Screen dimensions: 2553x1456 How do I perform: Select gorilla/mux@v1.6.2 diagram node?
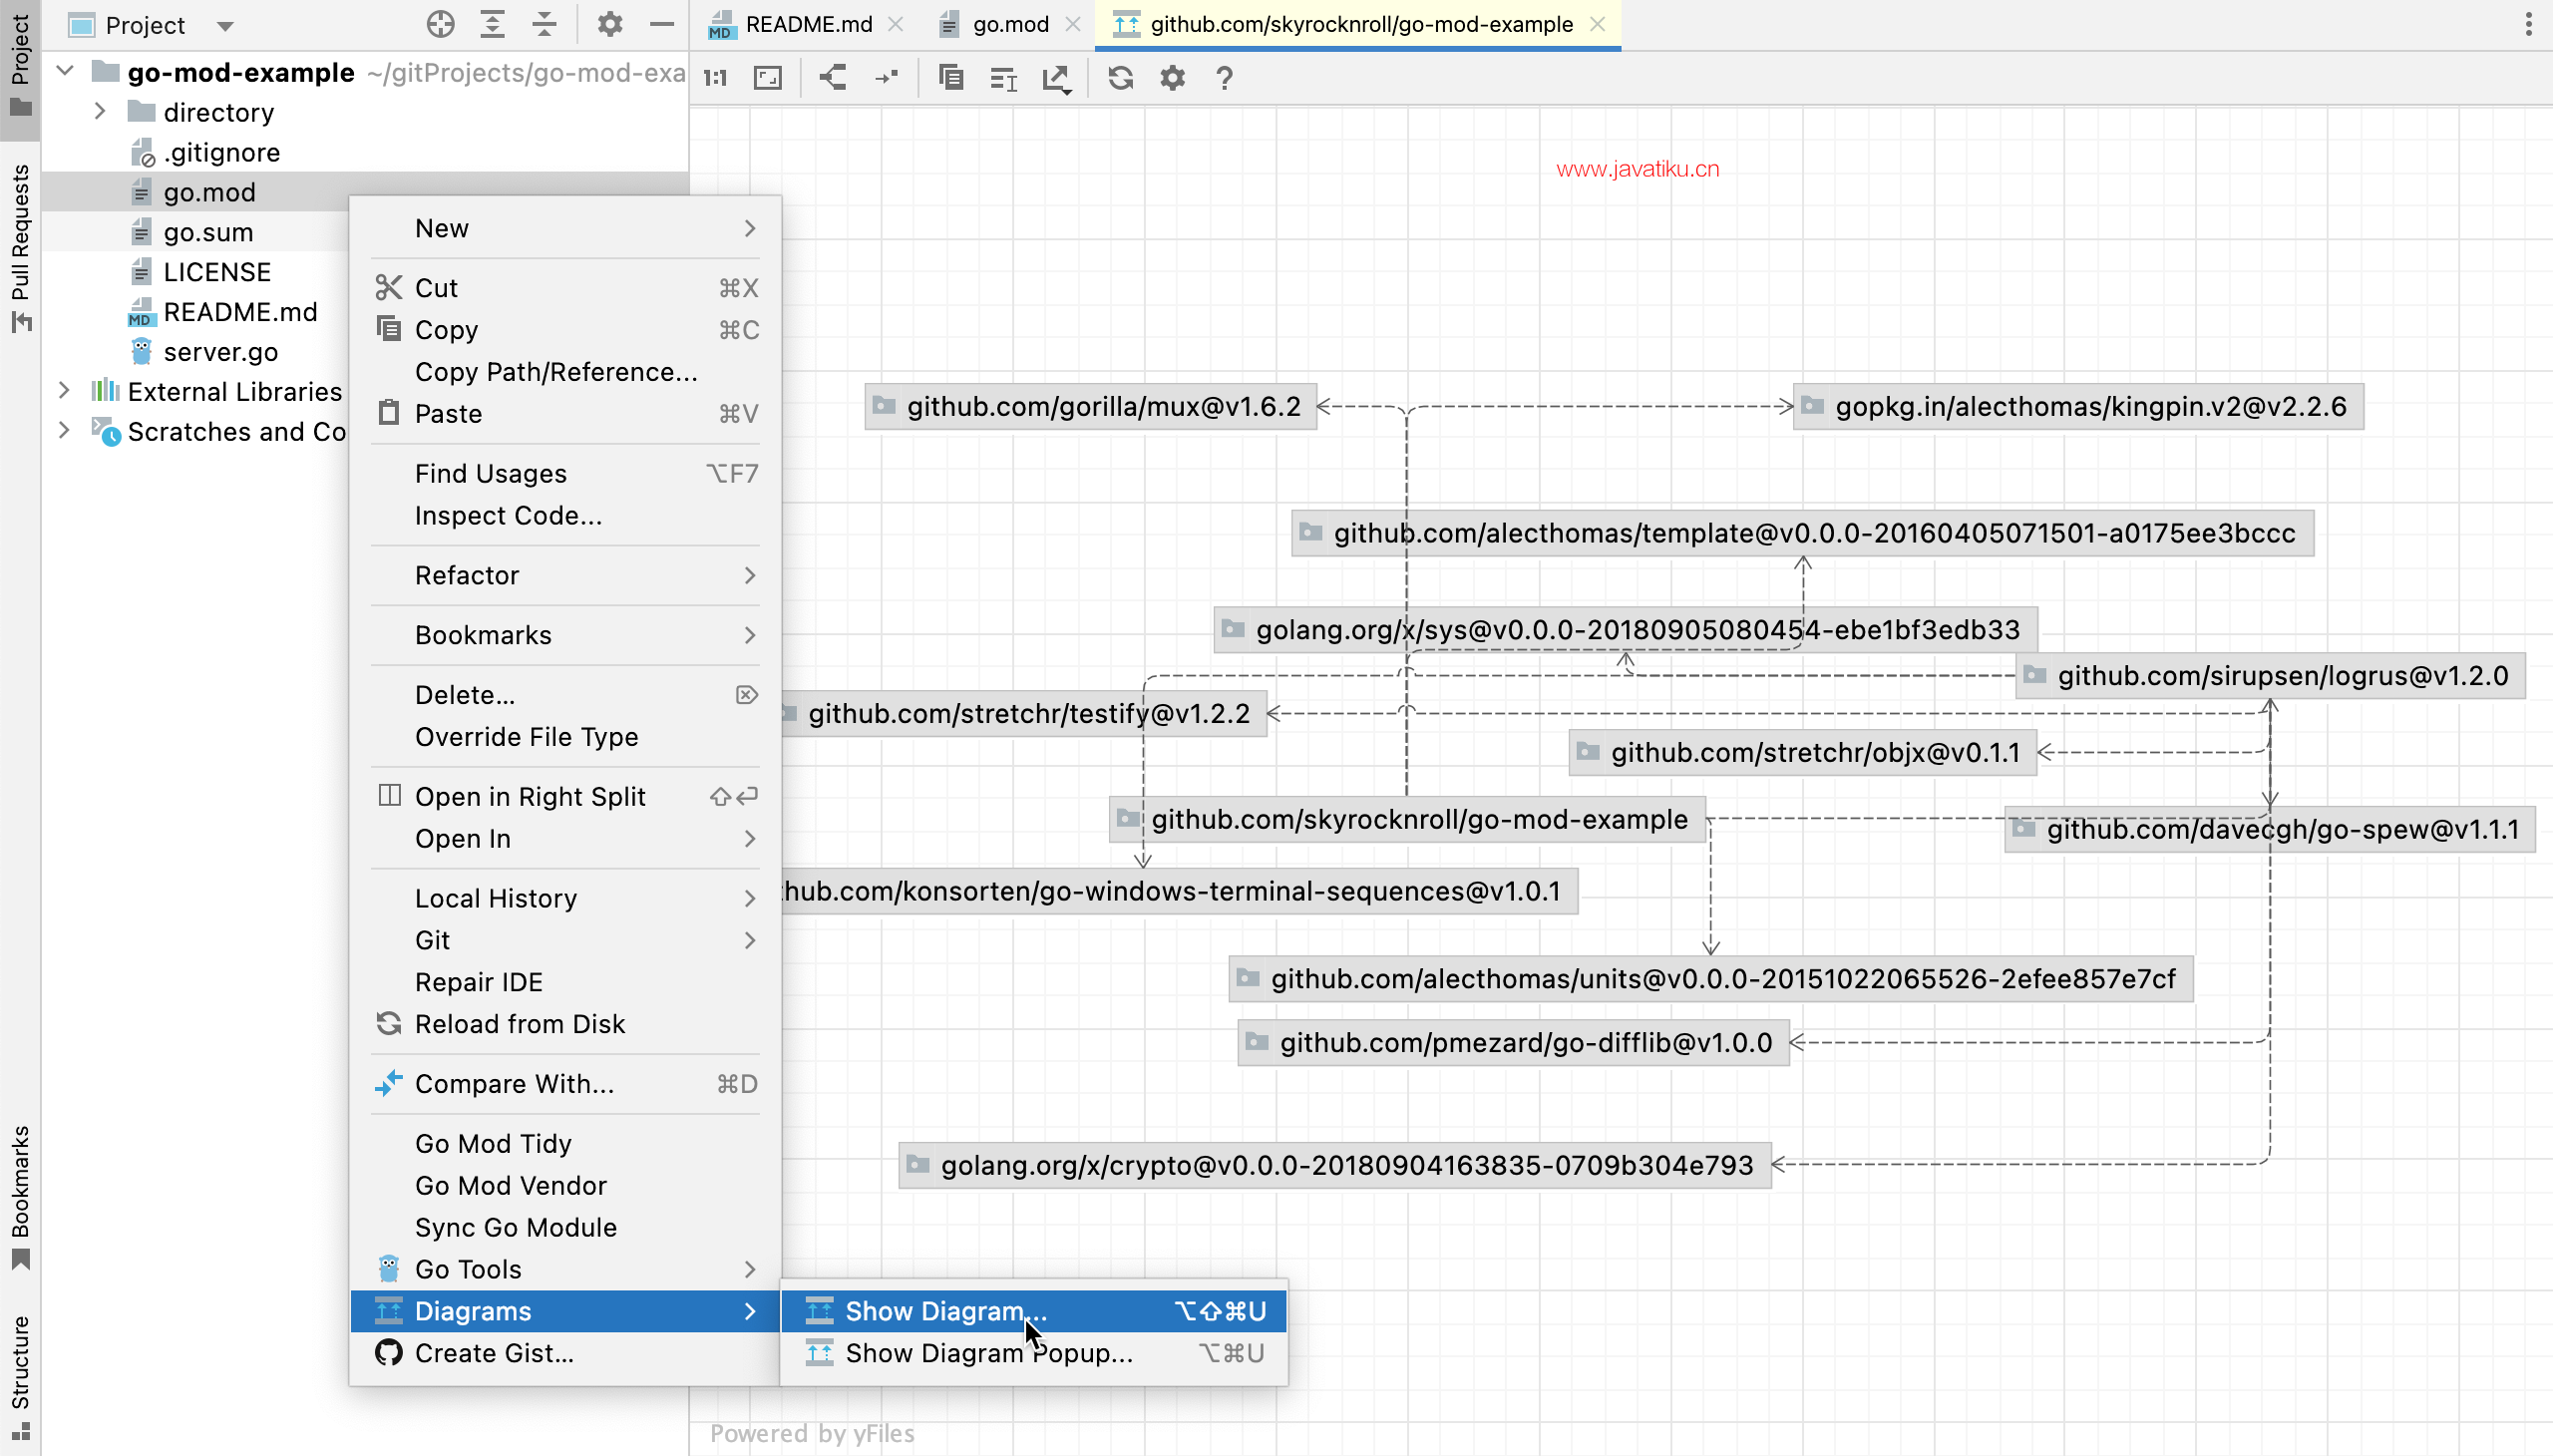click(x=1091, y=407)
